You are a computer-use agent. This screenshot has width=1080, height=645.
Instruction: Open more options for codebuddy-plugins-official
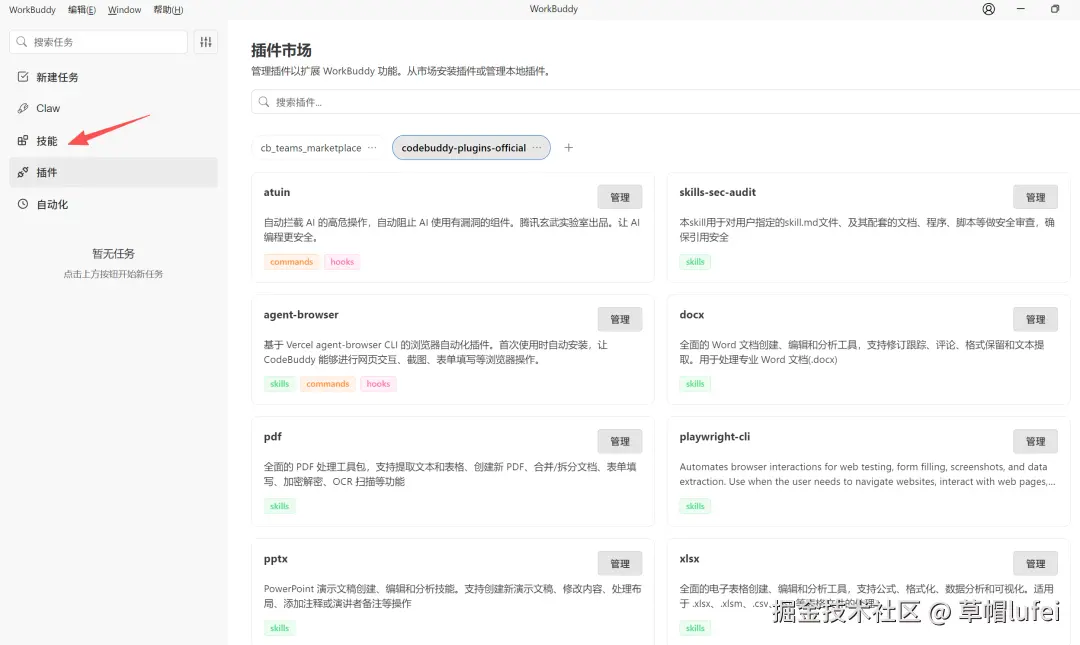click(537, 147)
